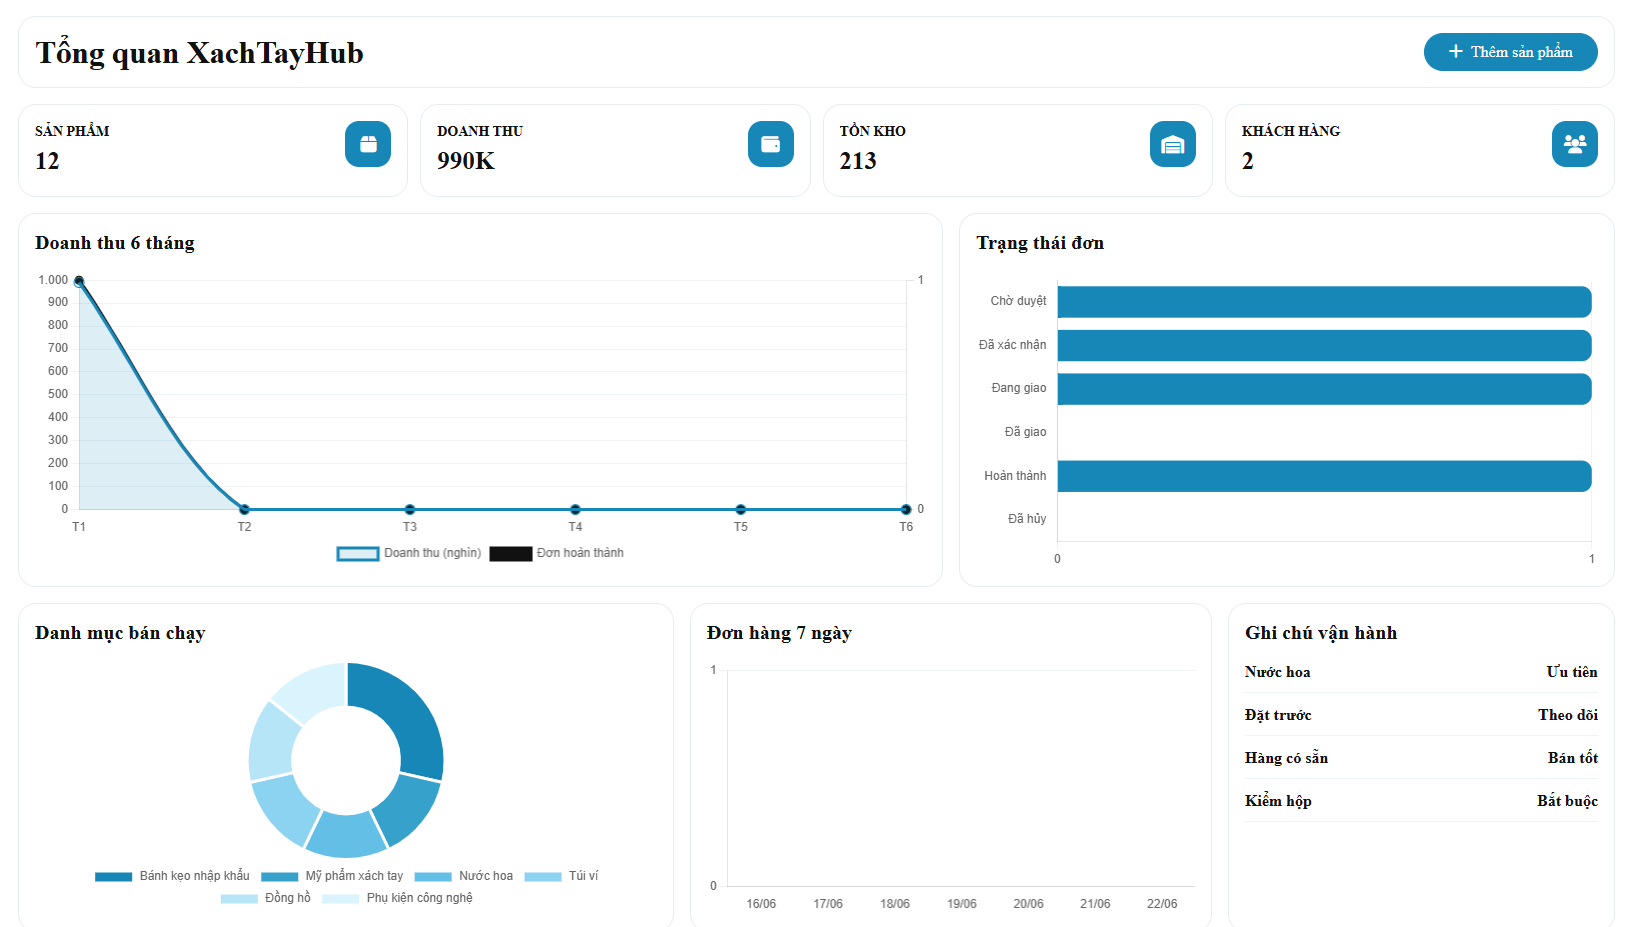
Task: Click the Đã xác nhận bar
Action: [x=1324, y=345]
